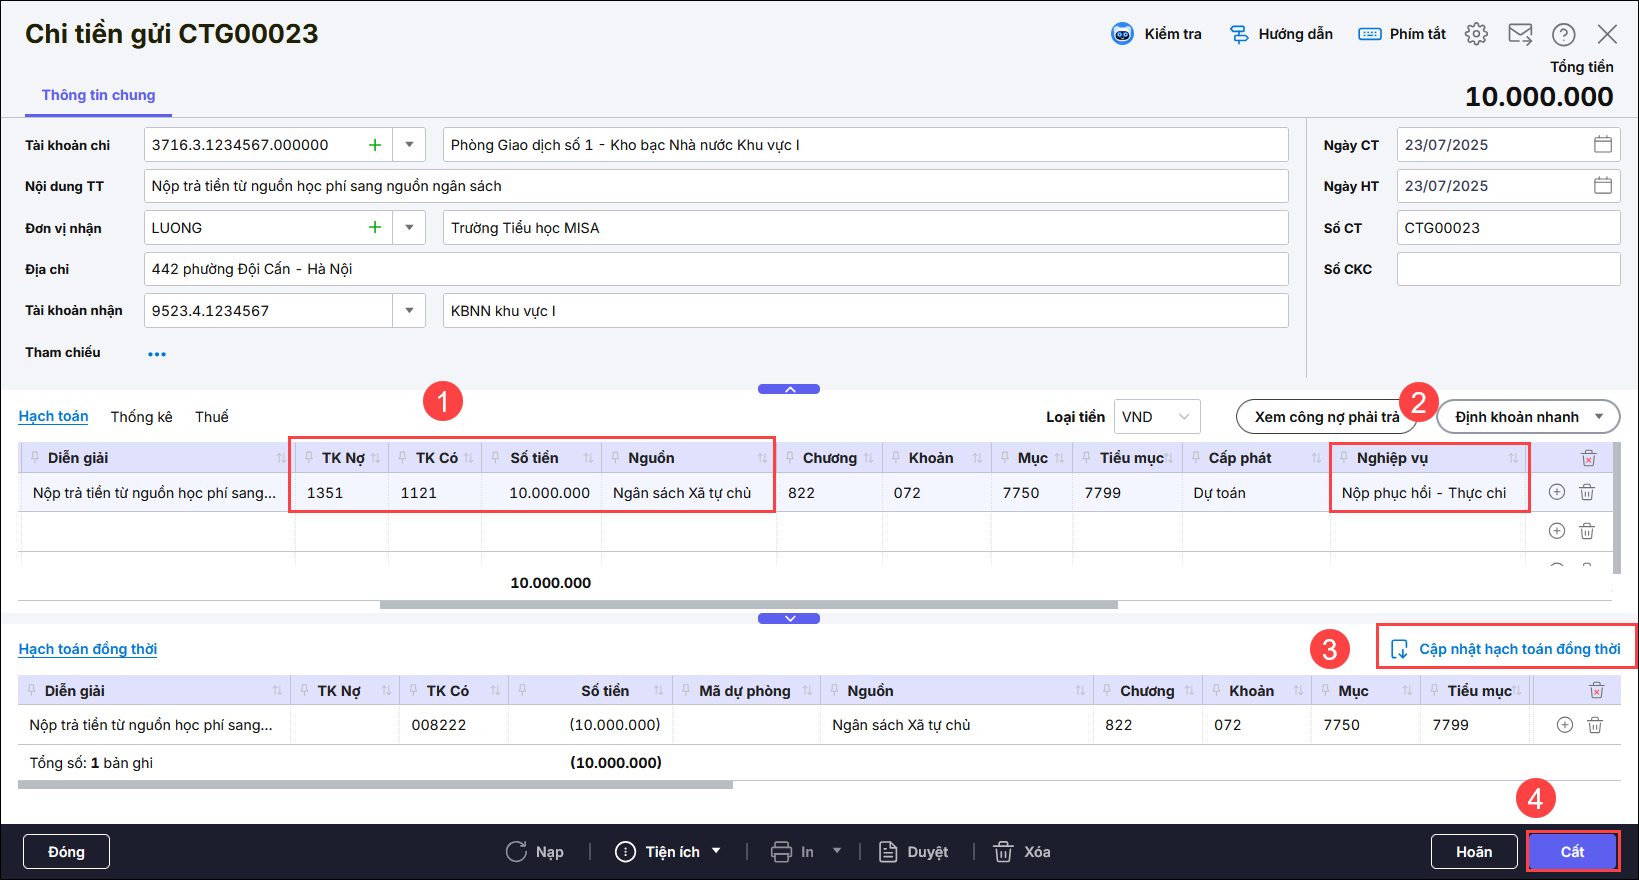
Task: Click the Cất save button
Action: click(x=1572, y=852)
